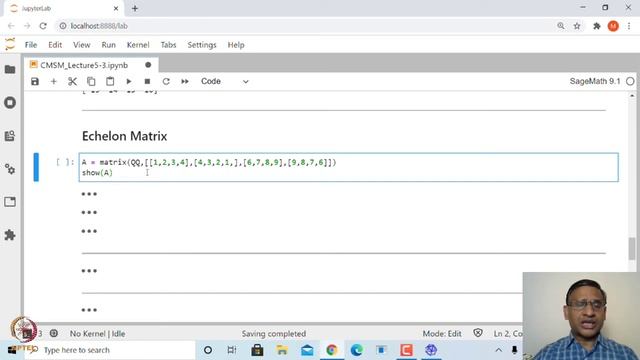
Task: Open the Help menu
Action: point(236,45)
